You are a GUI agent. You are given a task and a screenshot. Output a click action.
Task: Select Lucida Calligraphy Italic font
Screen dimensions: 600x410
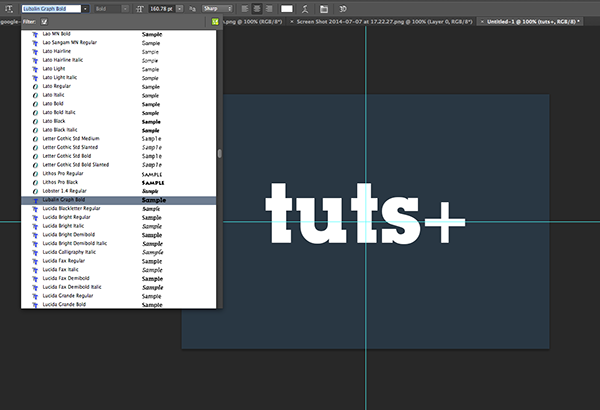119,253
